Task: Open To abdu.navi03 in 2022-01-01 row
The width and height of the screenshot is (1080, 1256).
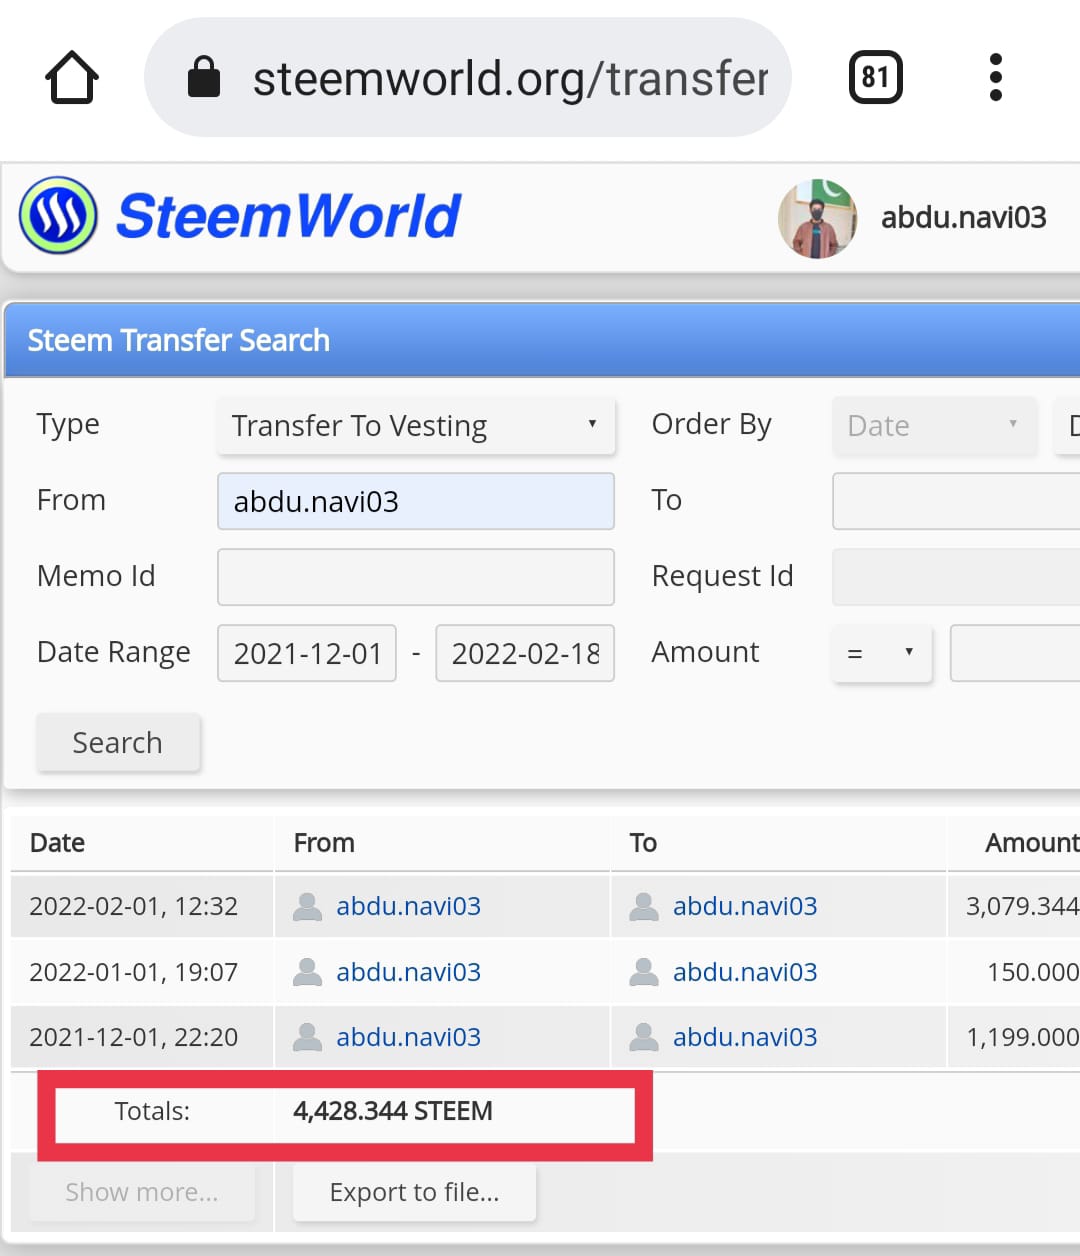Action: click(x=745, y=972)
